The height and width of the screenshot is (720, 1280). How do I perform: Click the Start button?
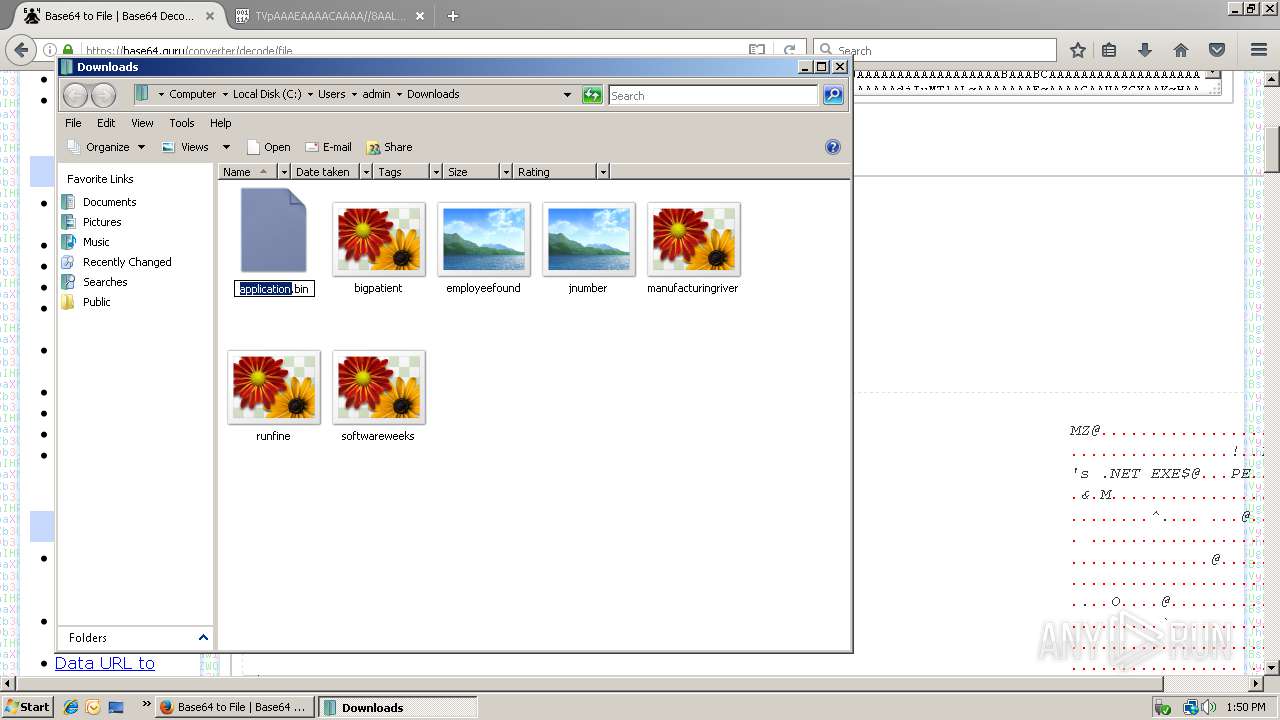coord(27,707)
